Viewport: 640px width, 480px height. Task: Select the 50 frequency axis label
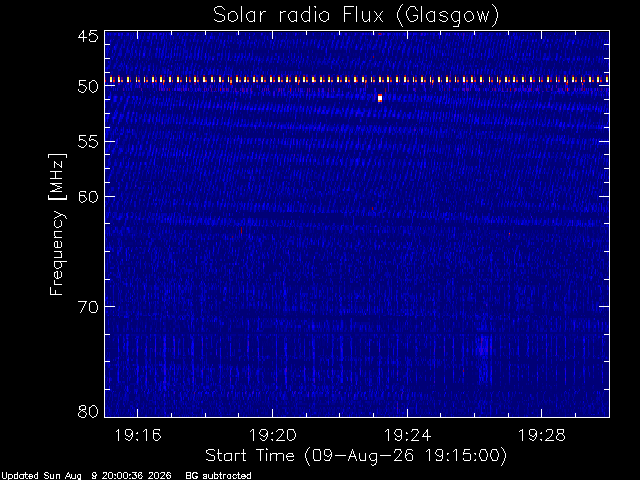(88, 86)
